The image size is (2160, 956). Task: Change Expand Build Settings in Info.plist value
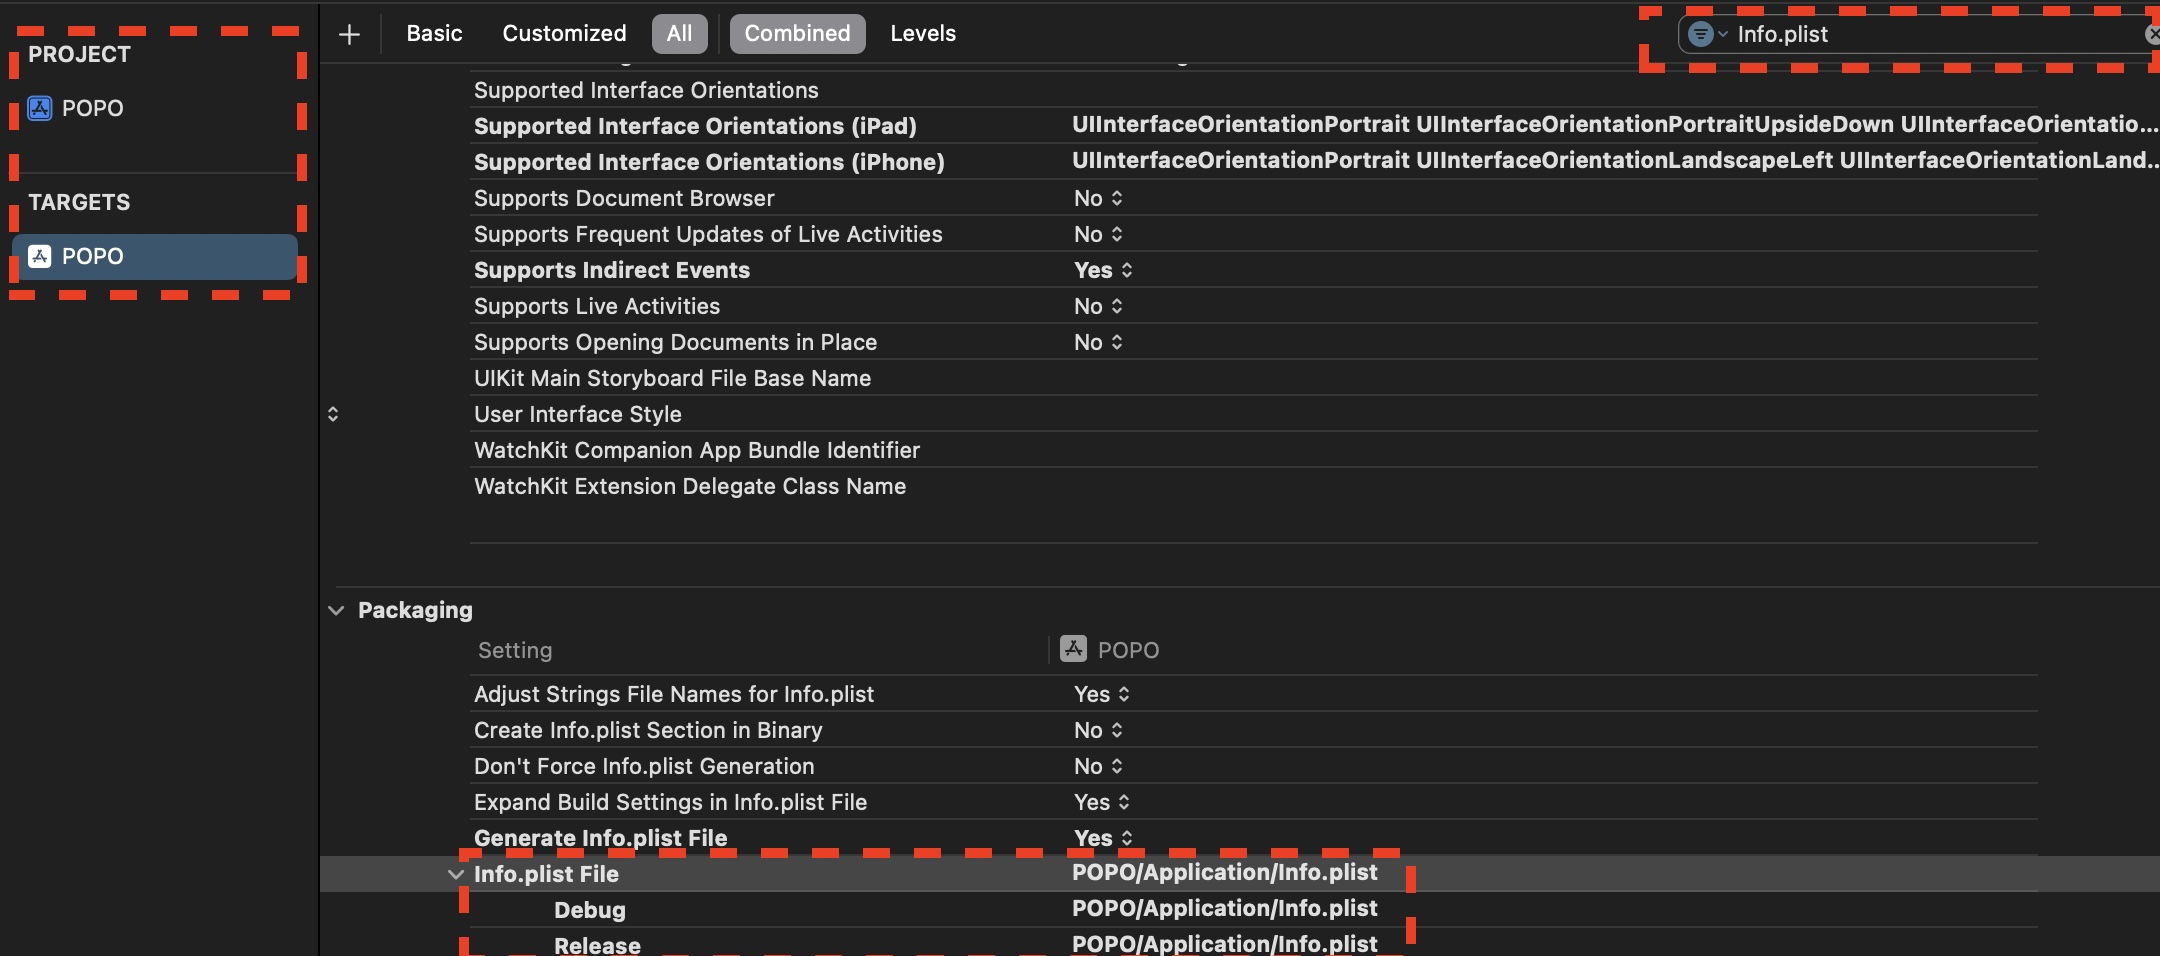tap(1102, 802)
